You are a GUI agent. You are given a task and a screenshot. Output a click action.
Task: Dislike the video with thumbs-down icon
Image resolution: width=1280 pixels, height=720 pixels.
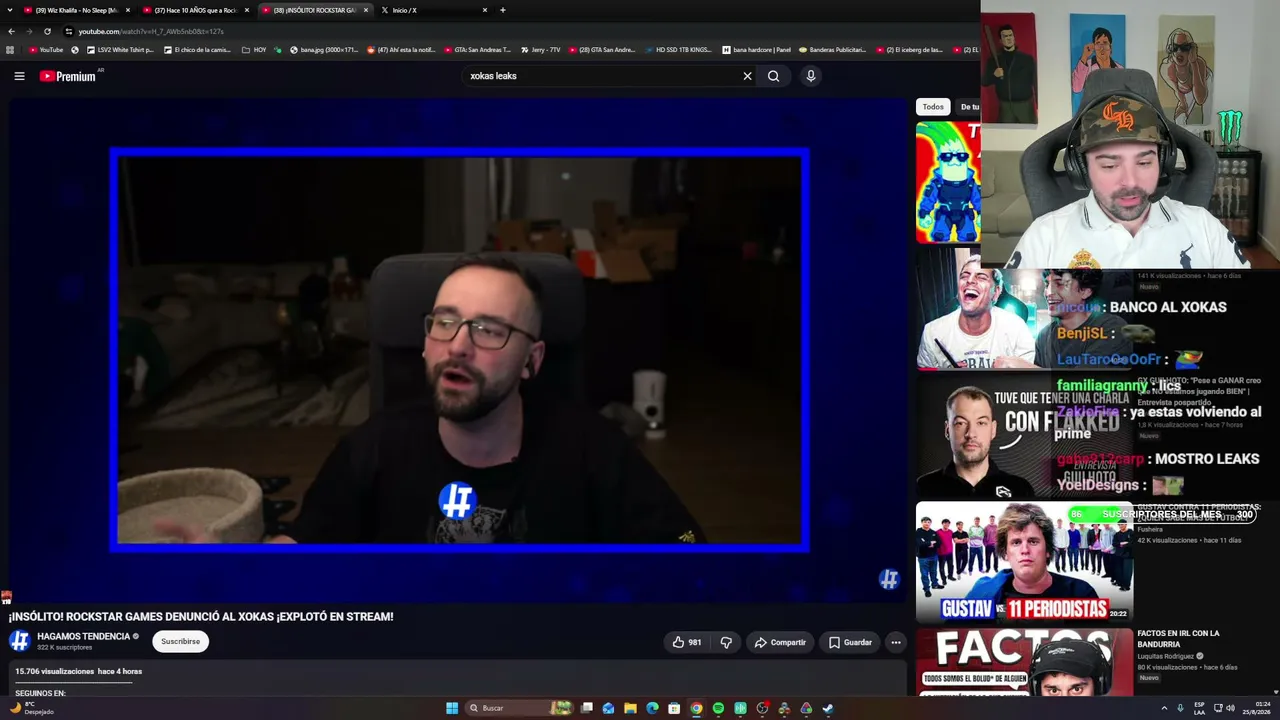[x=727, y=642]
